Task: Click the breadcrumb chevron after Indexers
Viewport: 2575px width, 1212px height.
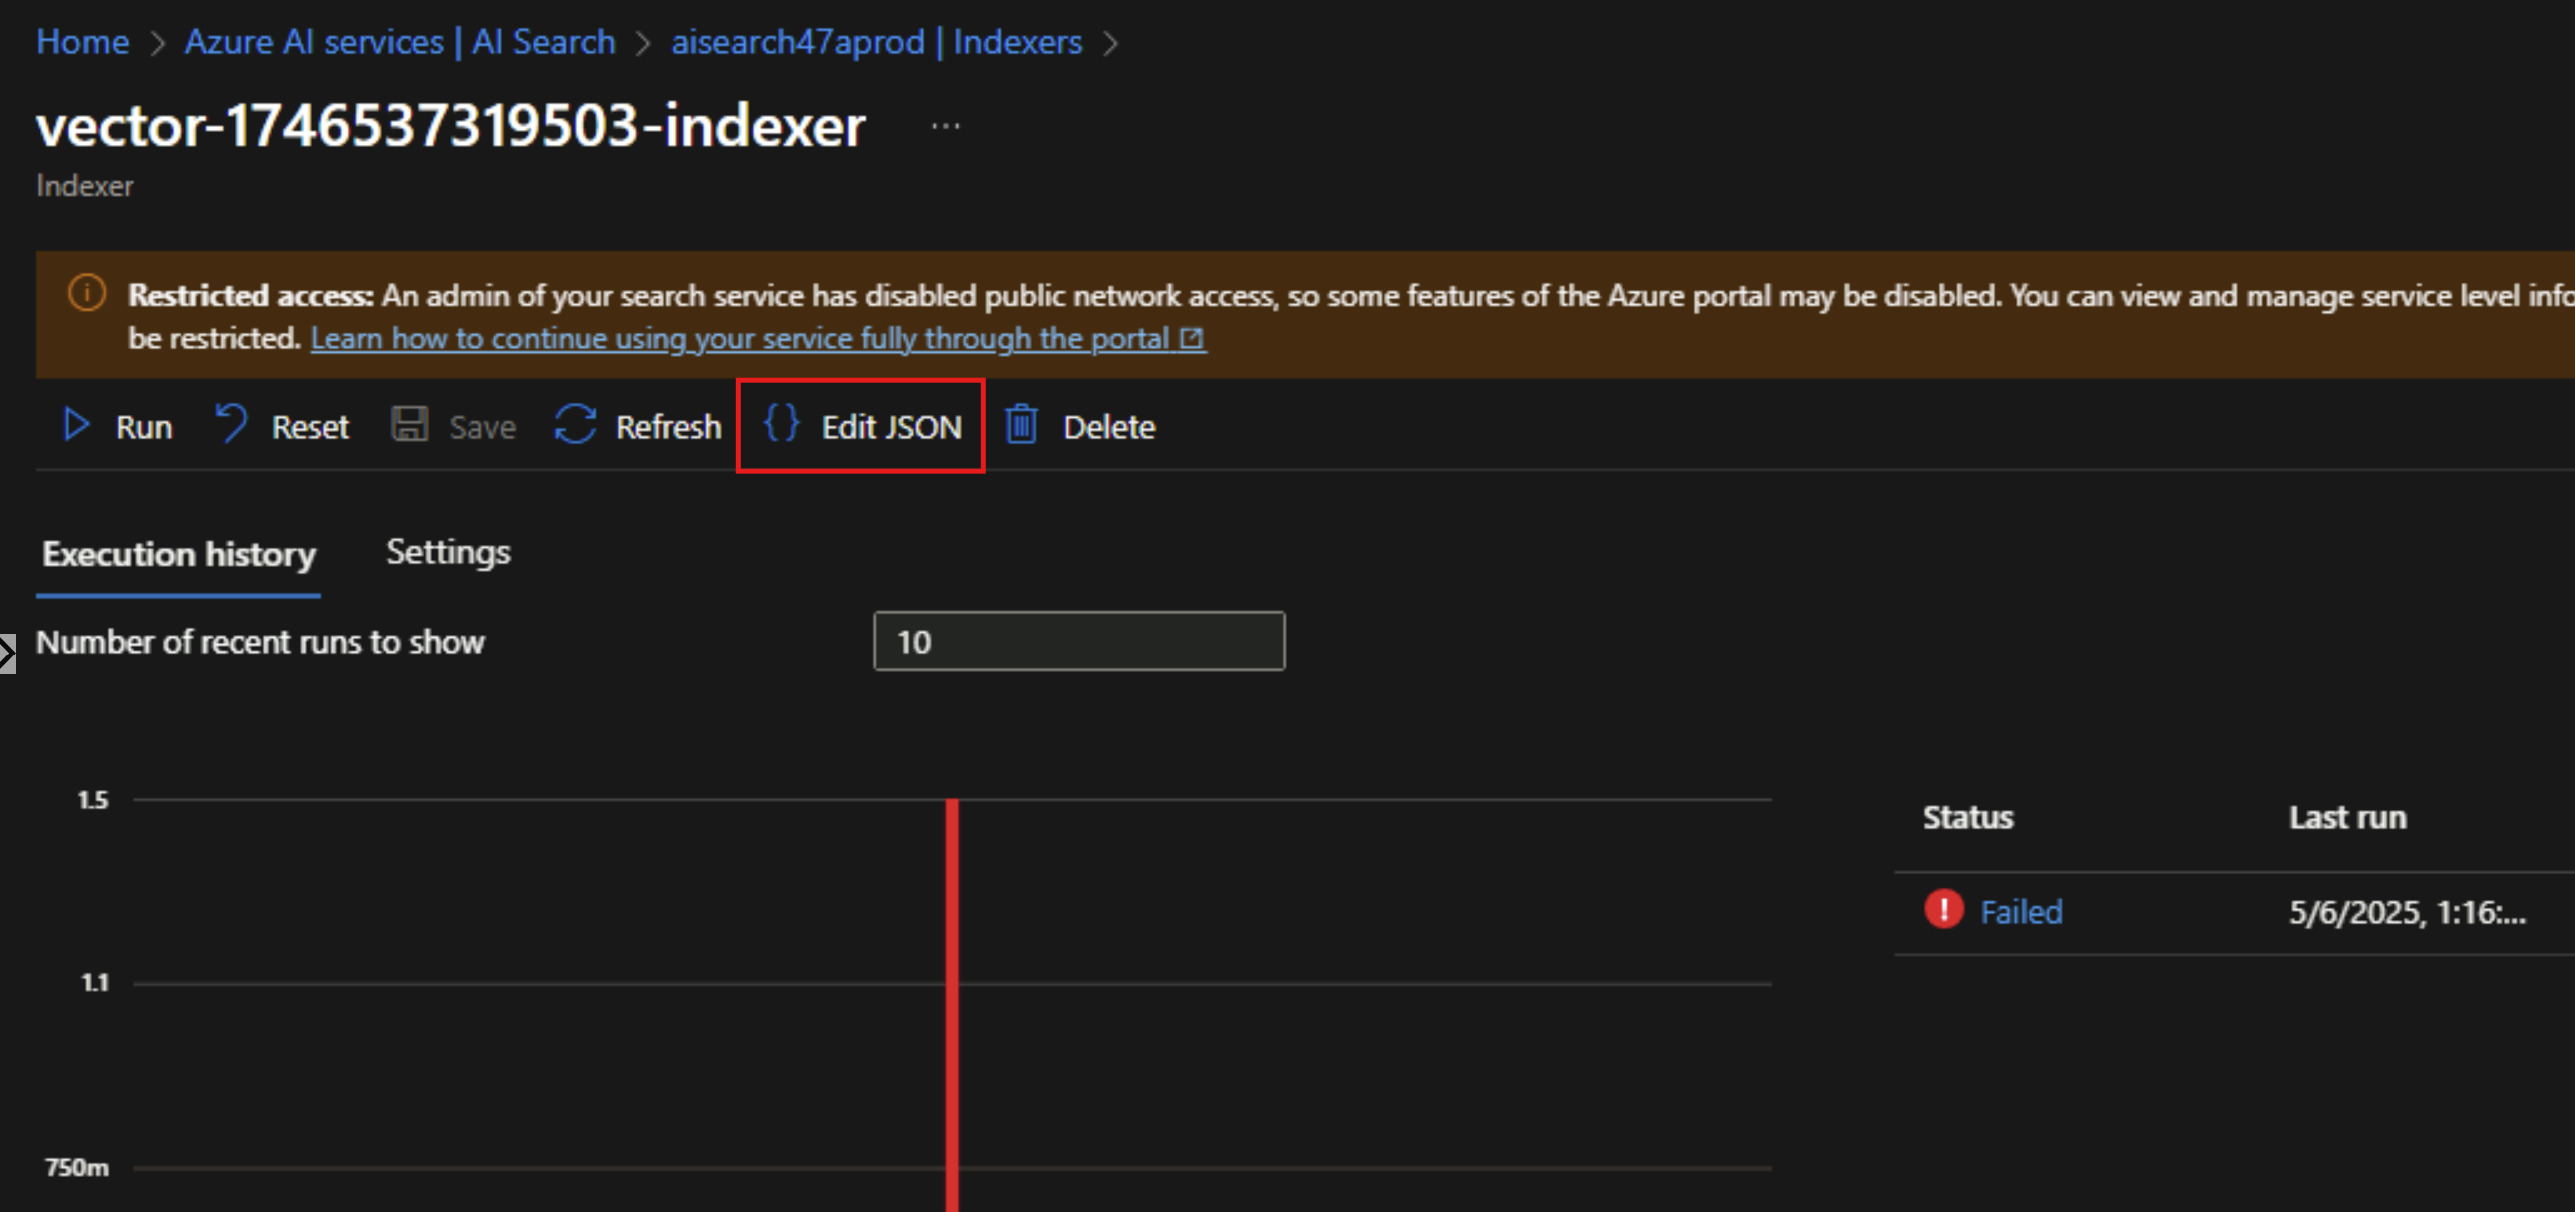Action: 1110,43
